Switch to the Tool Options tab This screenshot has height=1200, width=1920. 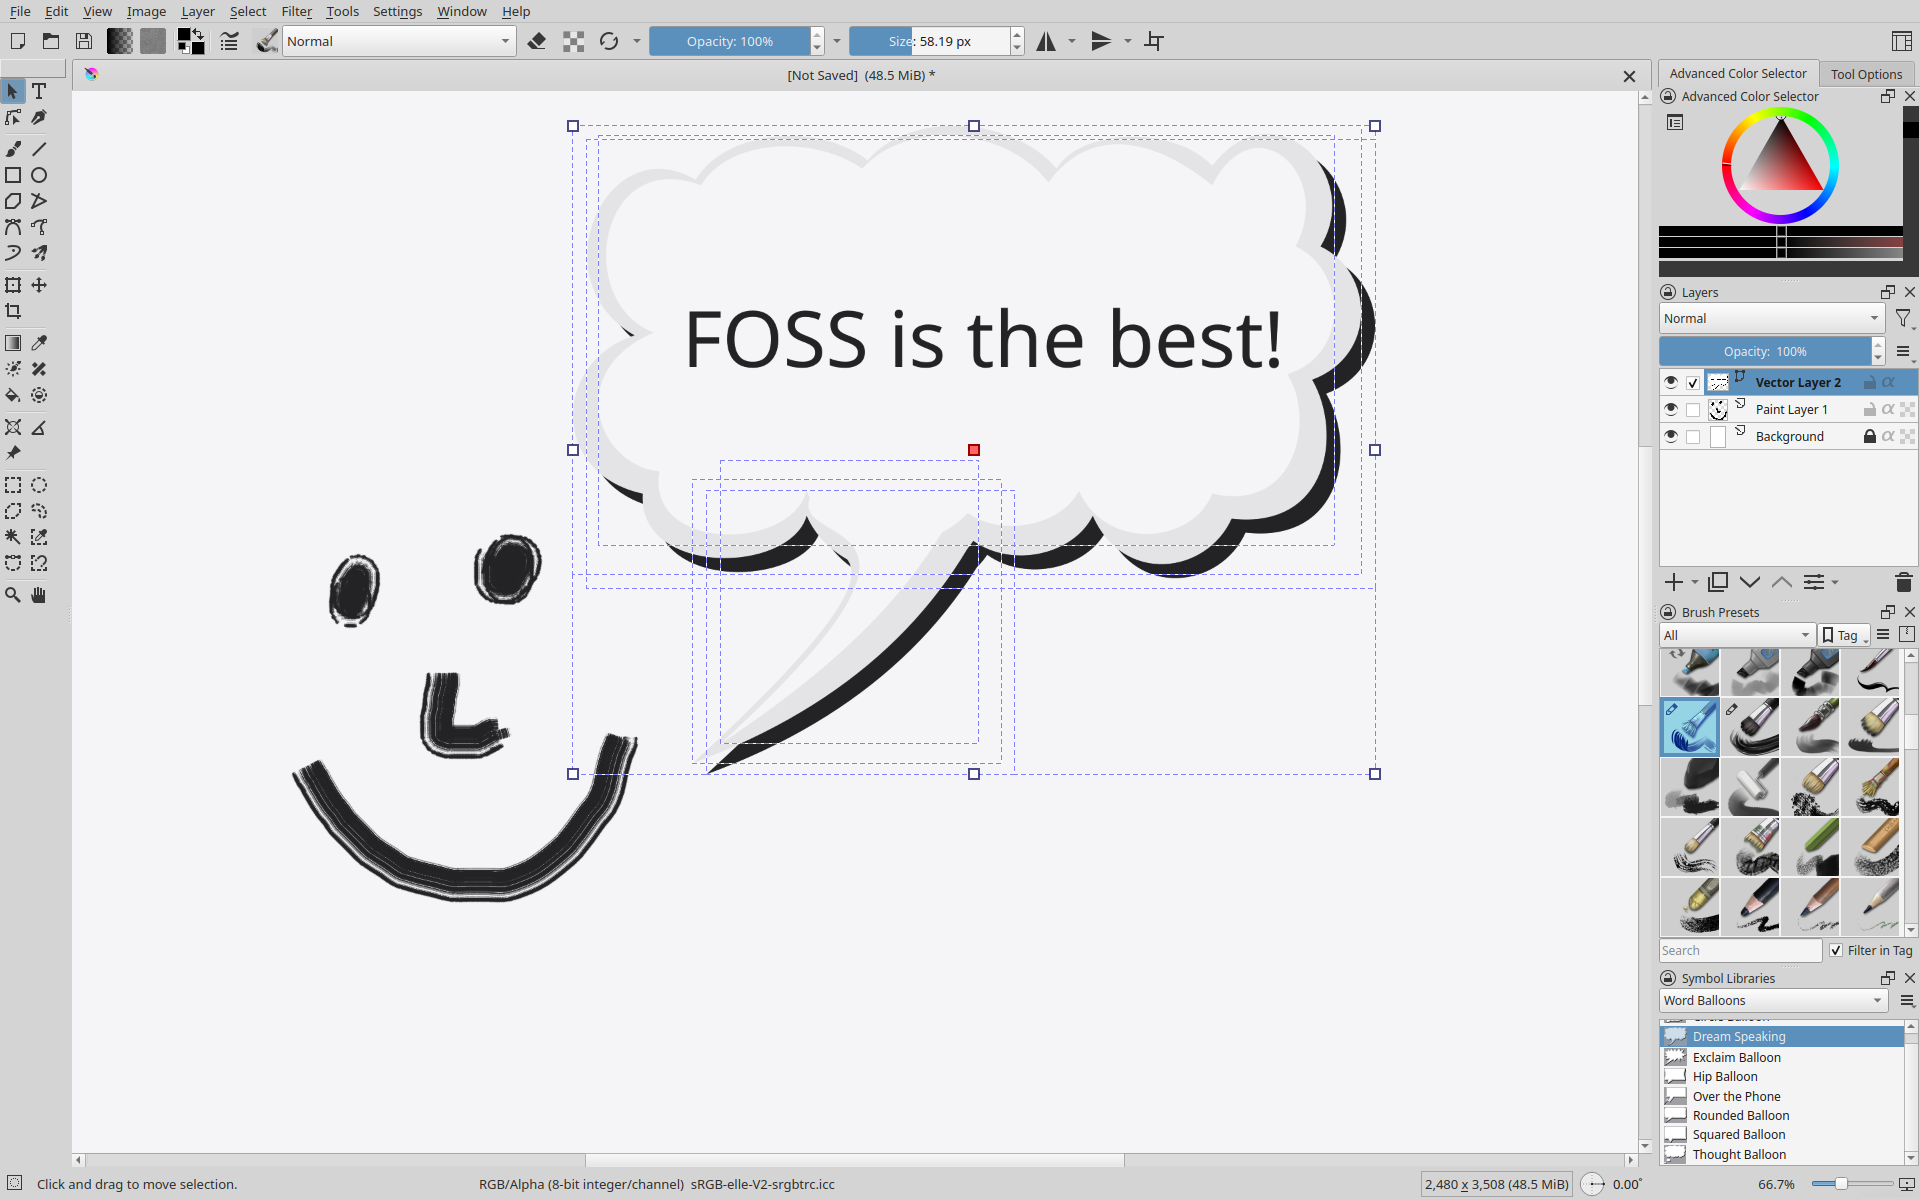point(1866,74)
